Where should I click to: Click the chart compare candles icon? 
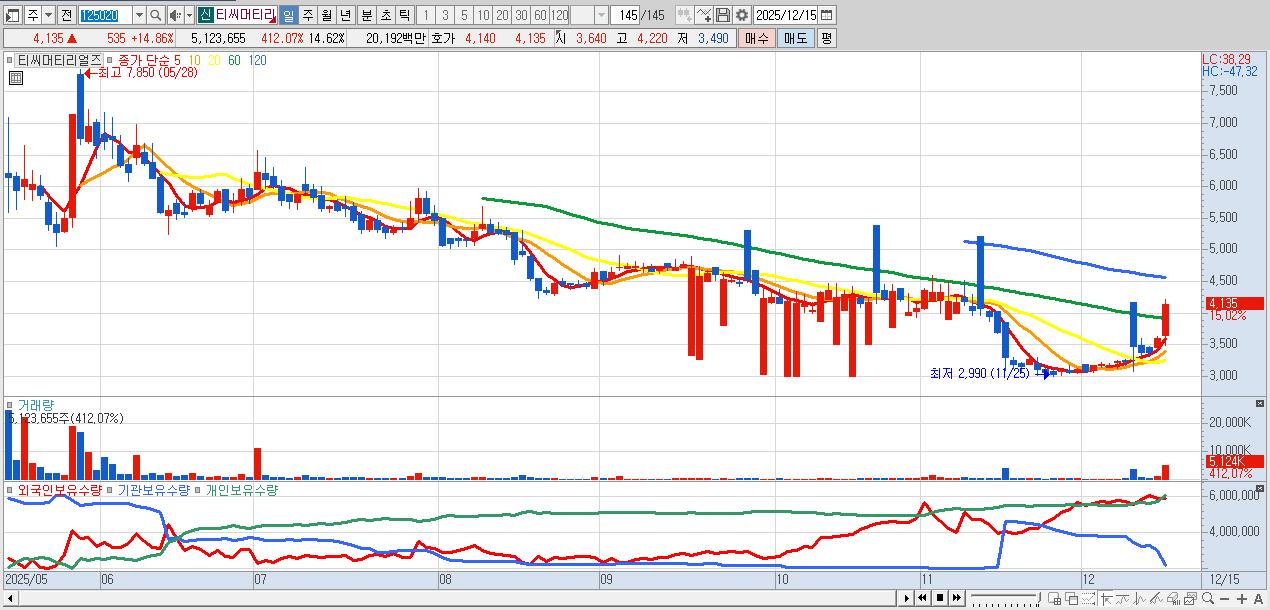684,15
